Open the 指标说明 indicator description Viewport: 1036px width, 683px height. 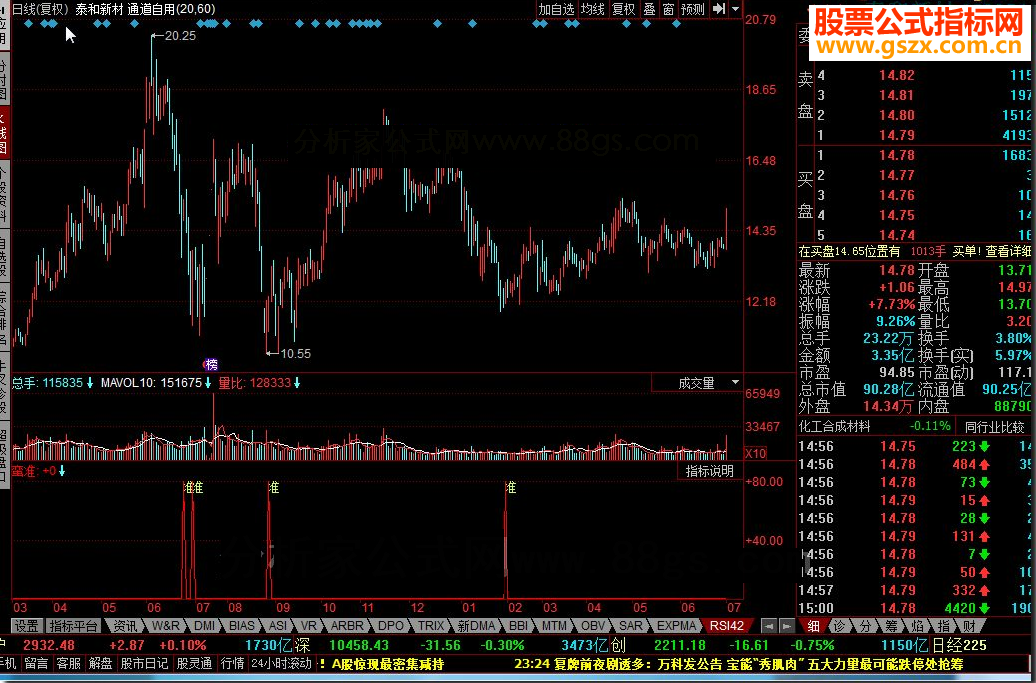710,471
